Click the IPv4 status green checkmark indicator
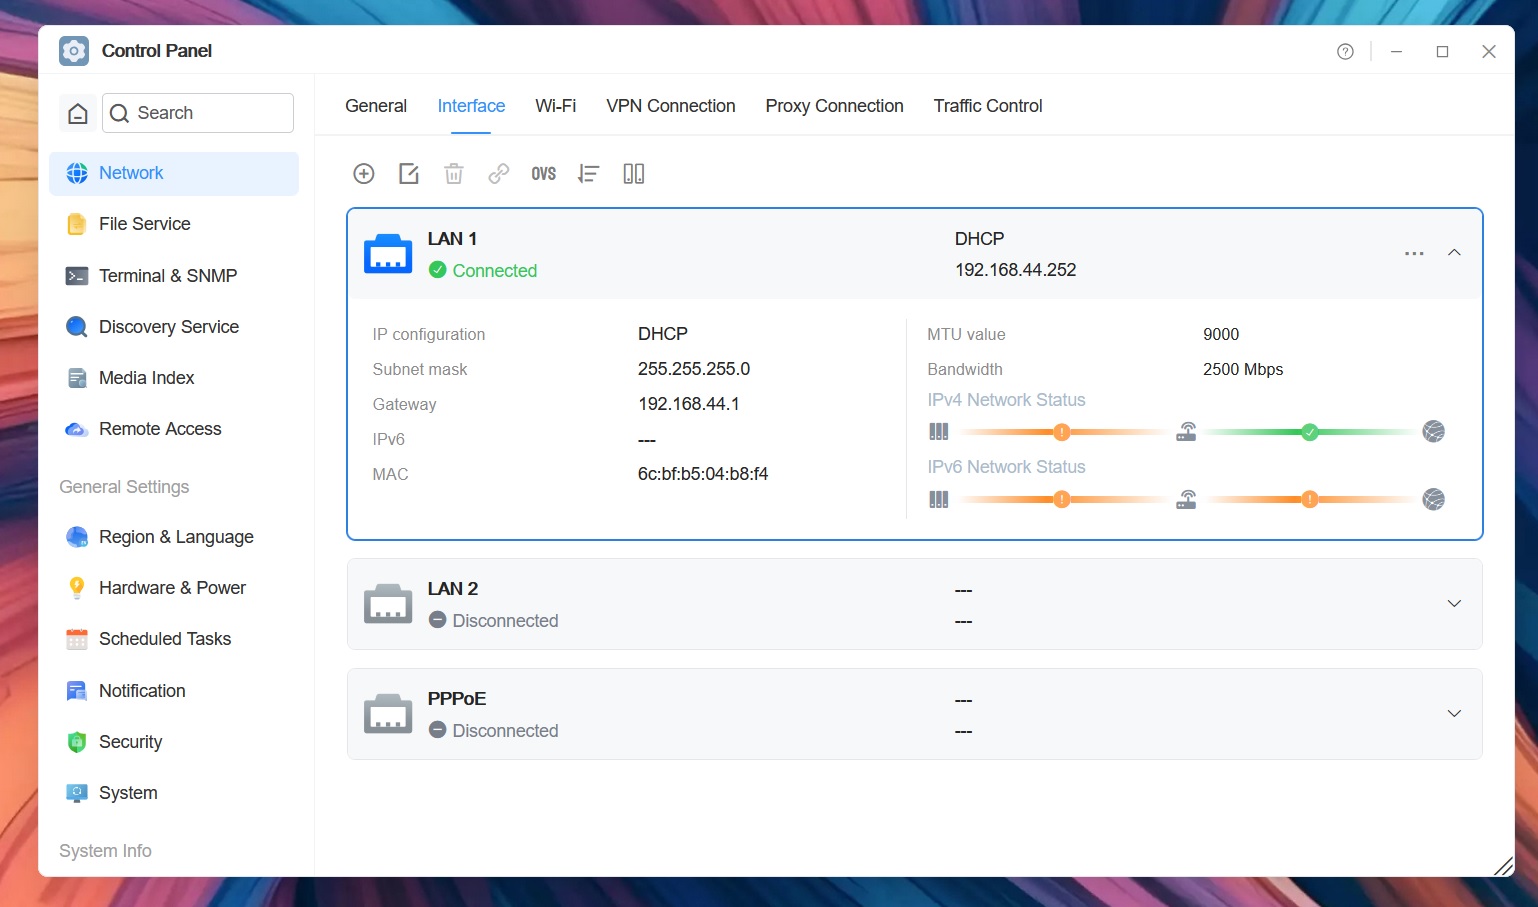The width and height of the screenshot is (1538, 907). click(1309, 432)
